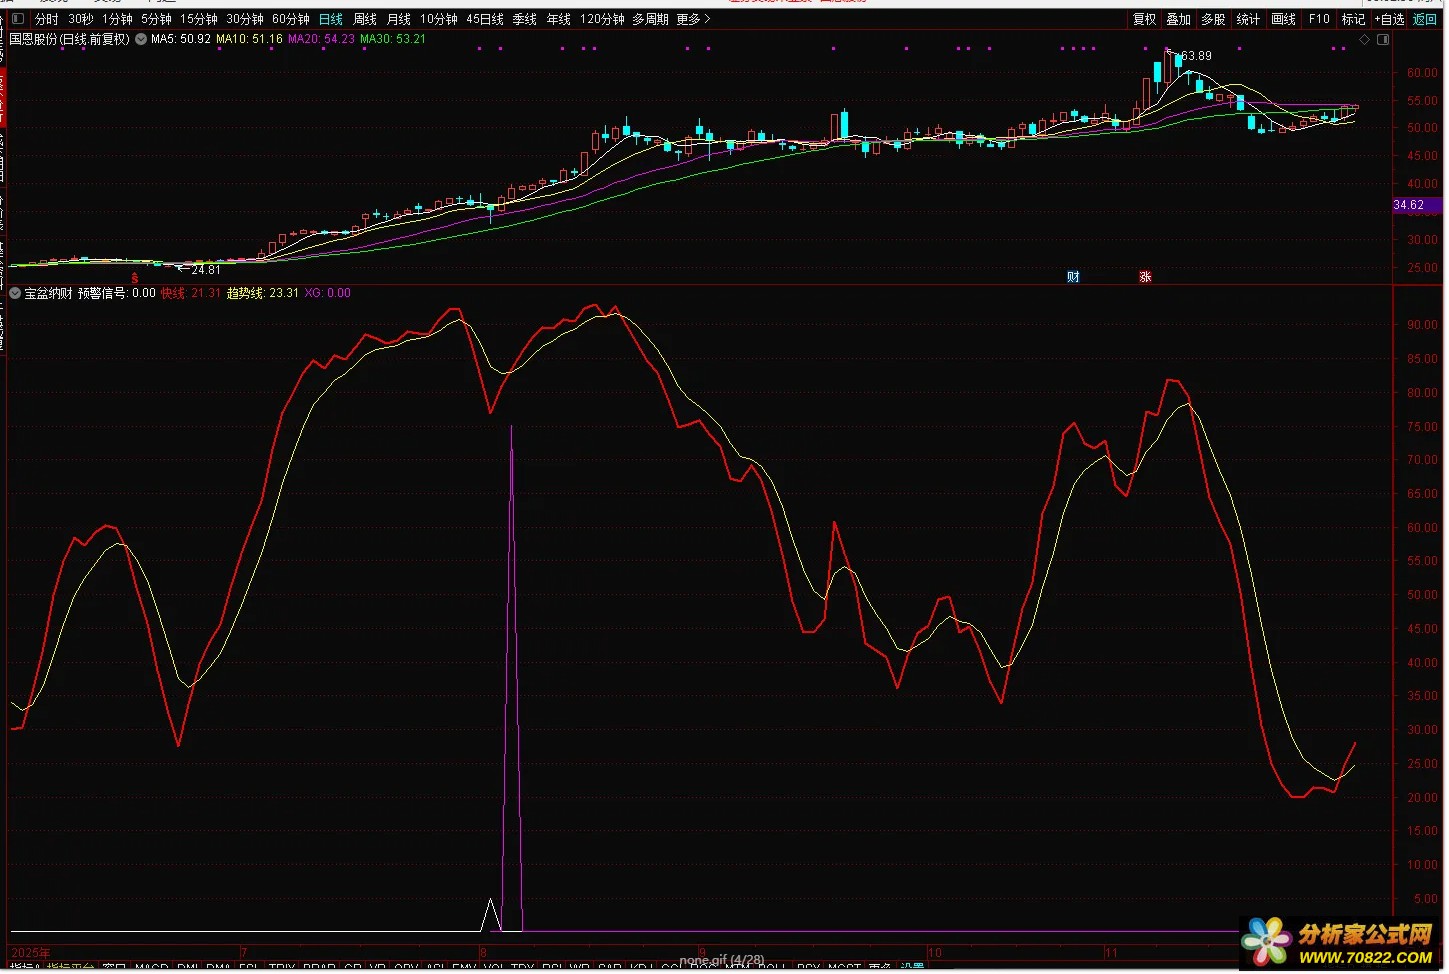
Task: Click the diamond marker icon above chart
Action: [x=1365, y=39]
